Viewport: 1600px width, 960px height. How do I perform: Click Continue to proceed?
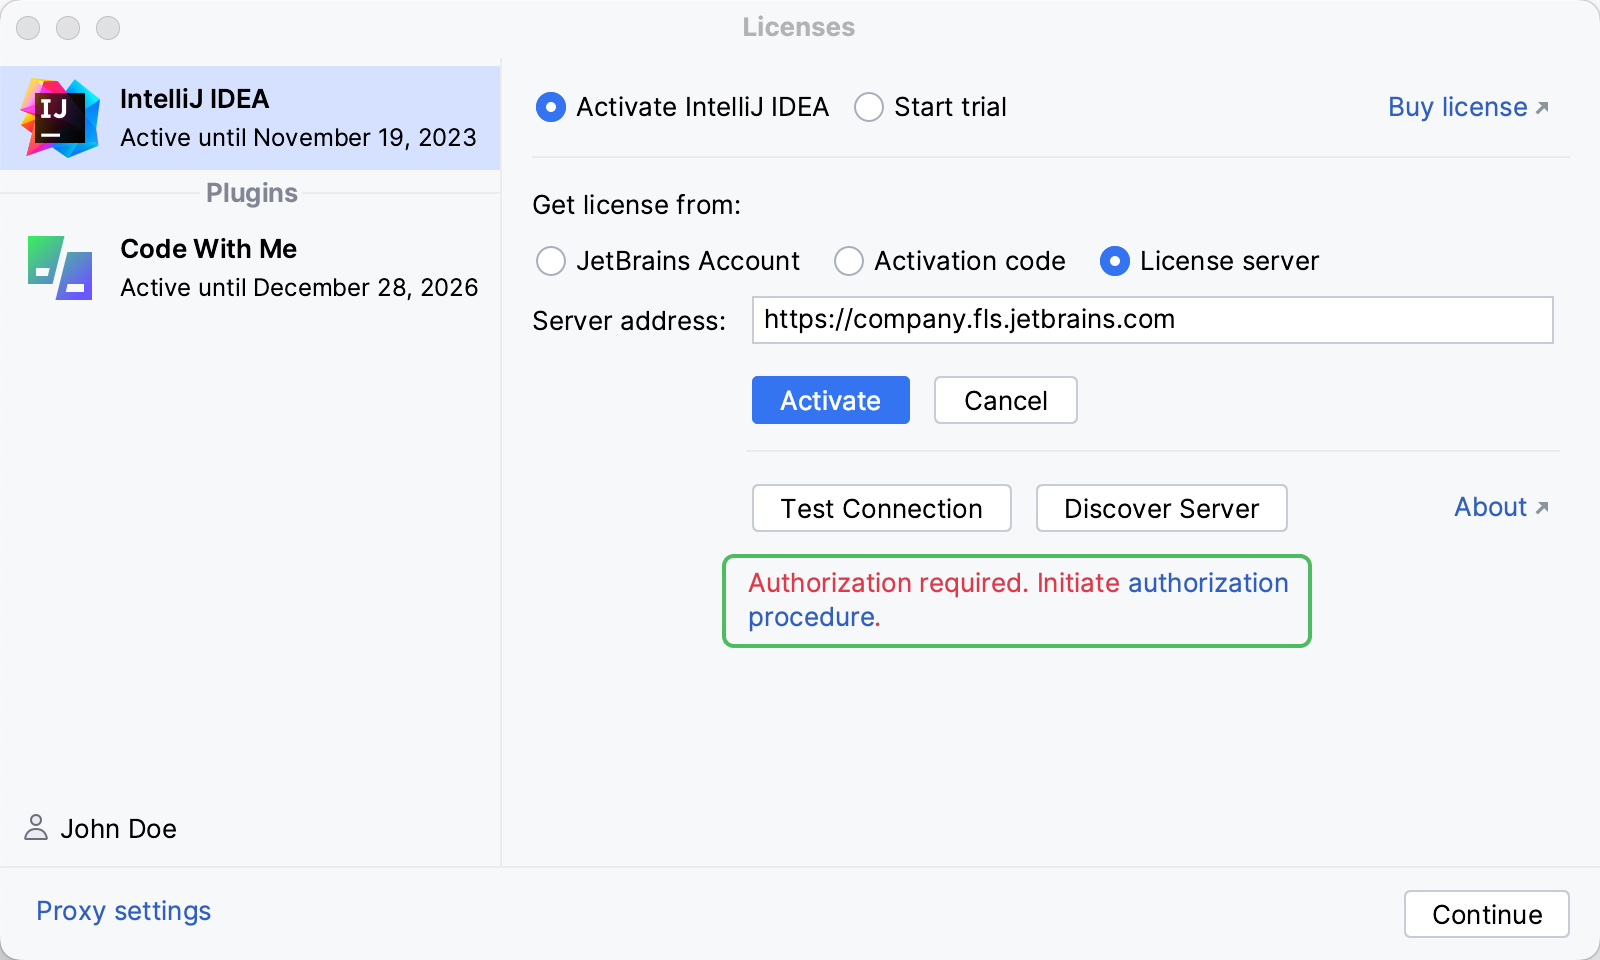coord(1486,913)
